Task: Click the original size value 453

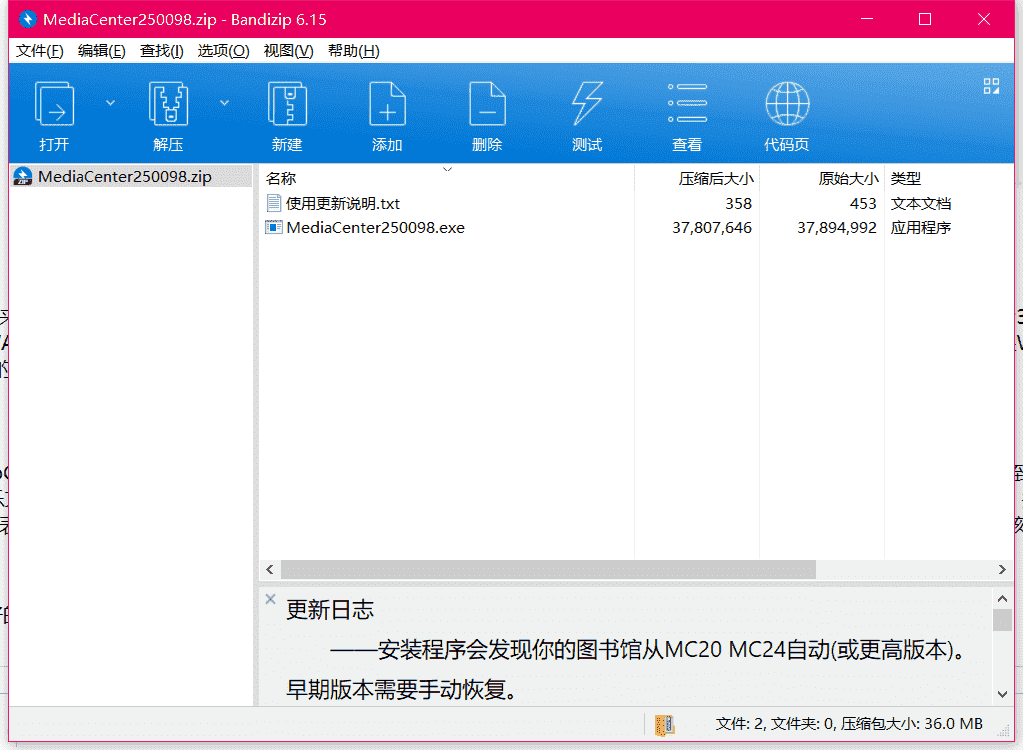Action: [x=863, y=203]
